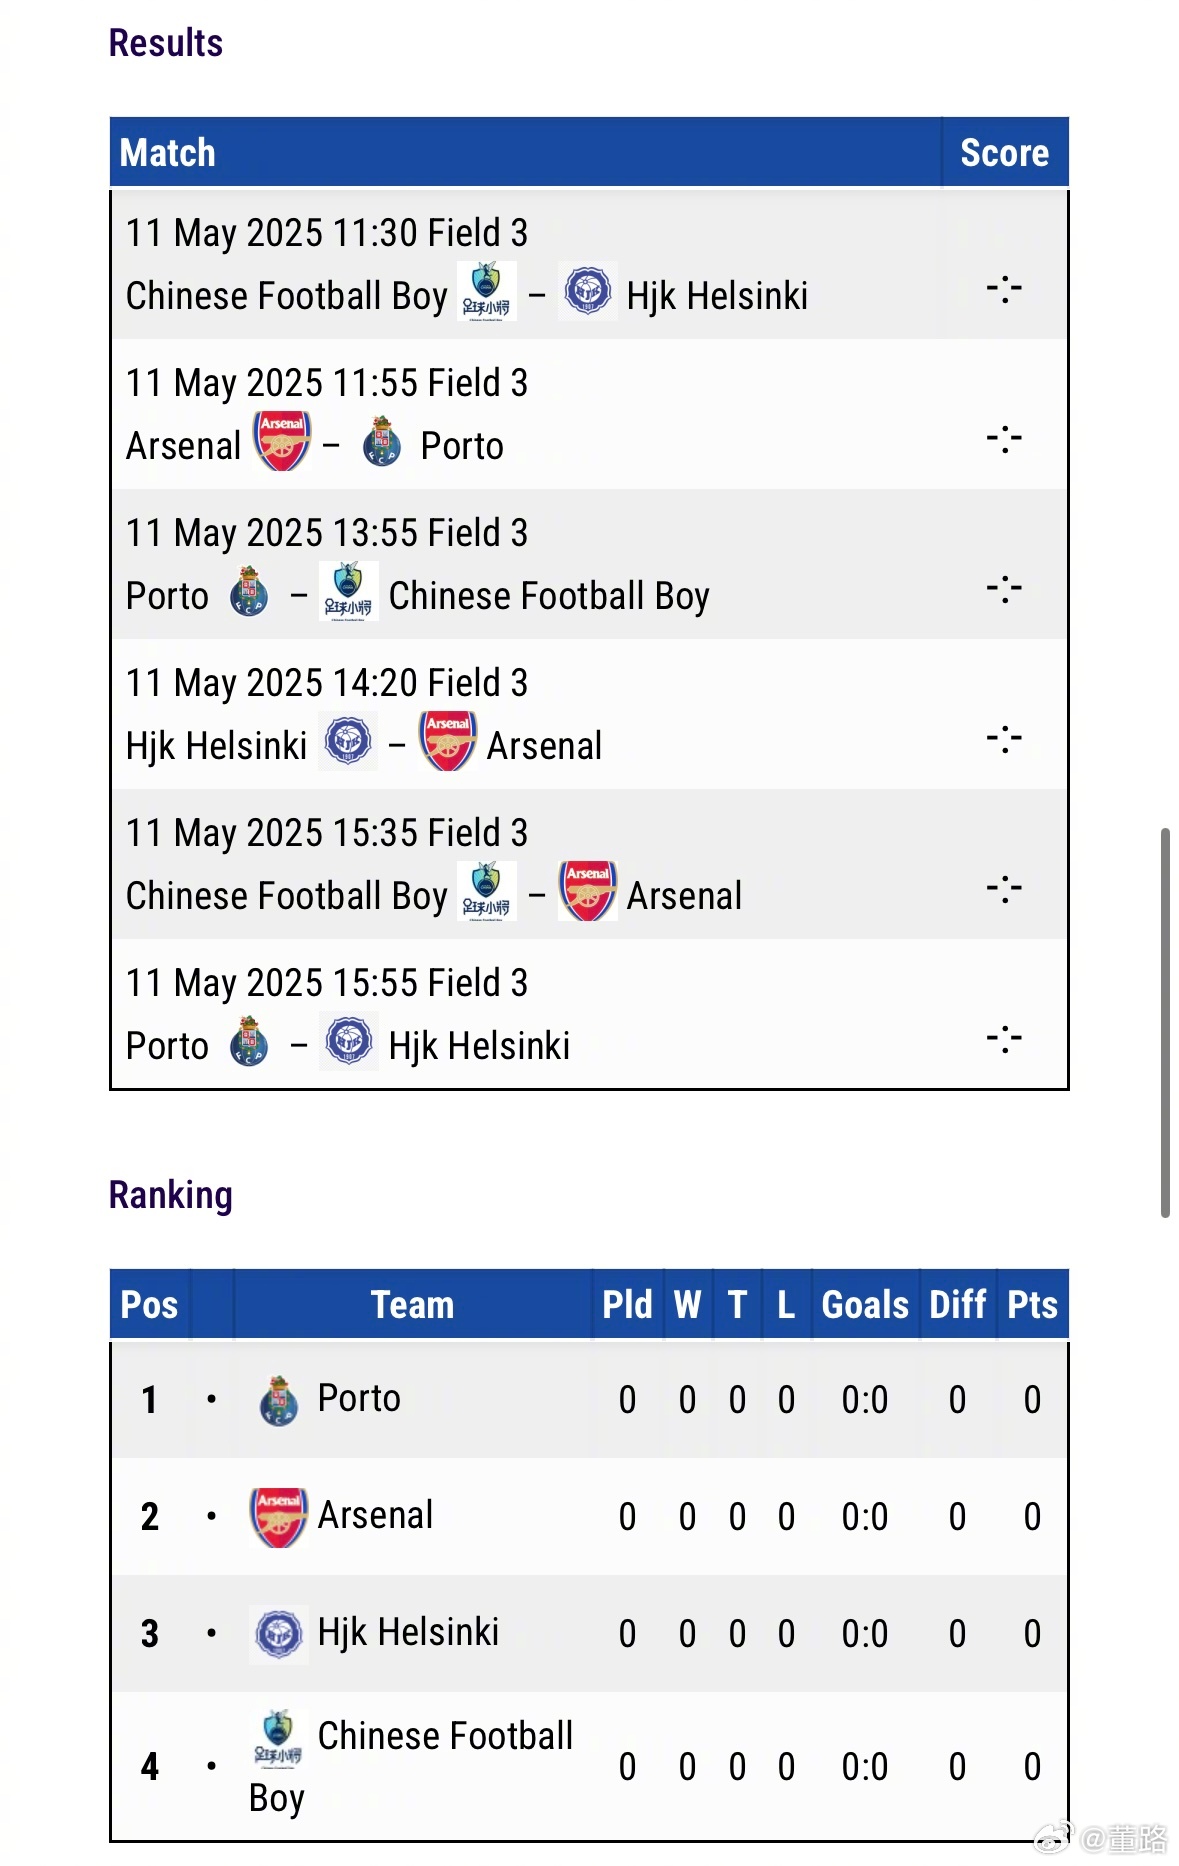Click Hjk Helsinki crest in 11:30 match
The width and height of the screenshot is (1179, 1866).
click(x=588, y=291)
